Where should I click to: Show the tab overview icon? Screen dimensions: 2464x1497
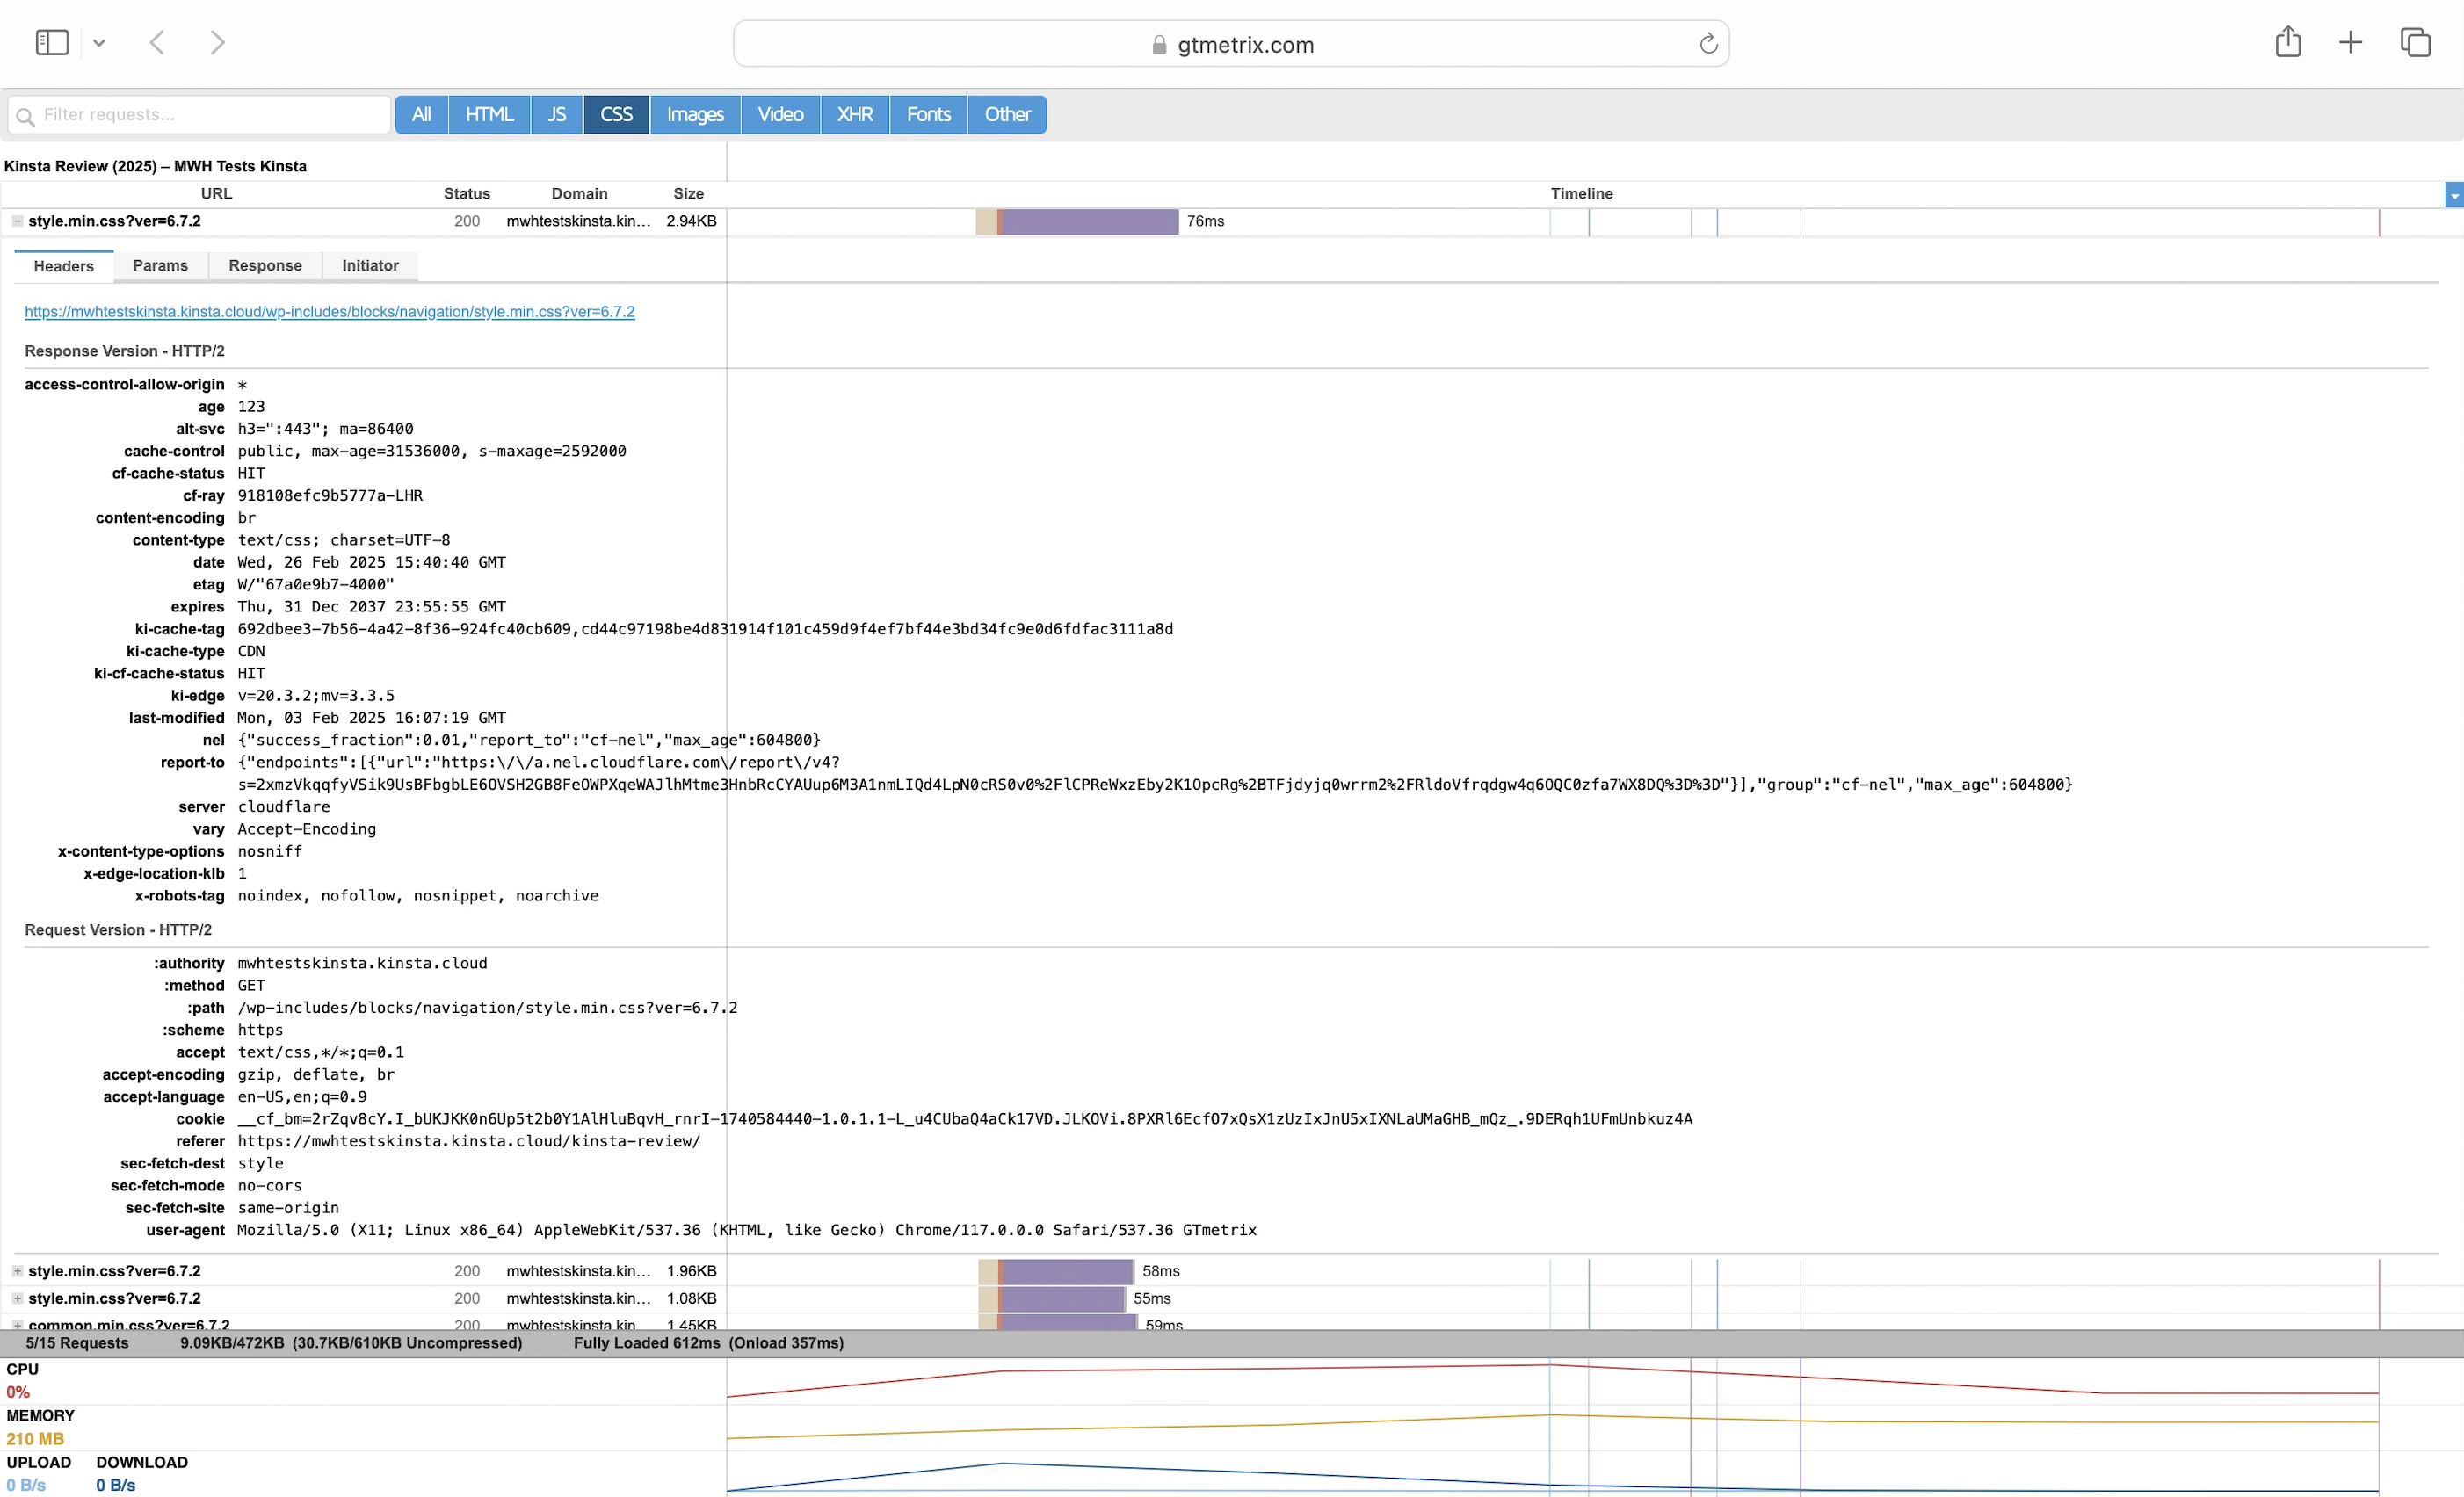point(2415,42)
